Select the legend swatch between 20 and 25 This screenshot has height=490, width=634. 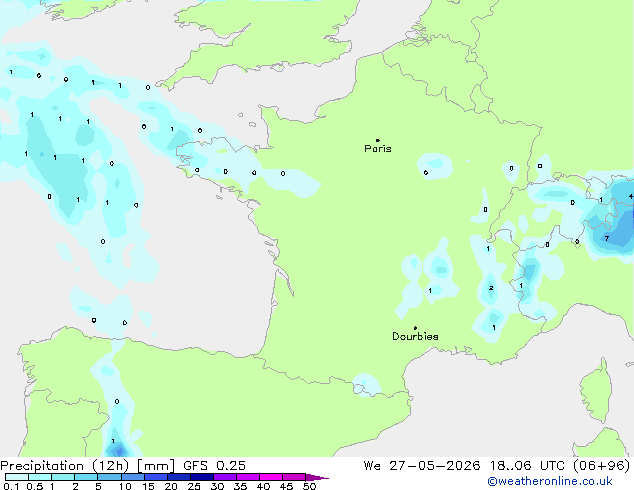[x=178, y=477]
